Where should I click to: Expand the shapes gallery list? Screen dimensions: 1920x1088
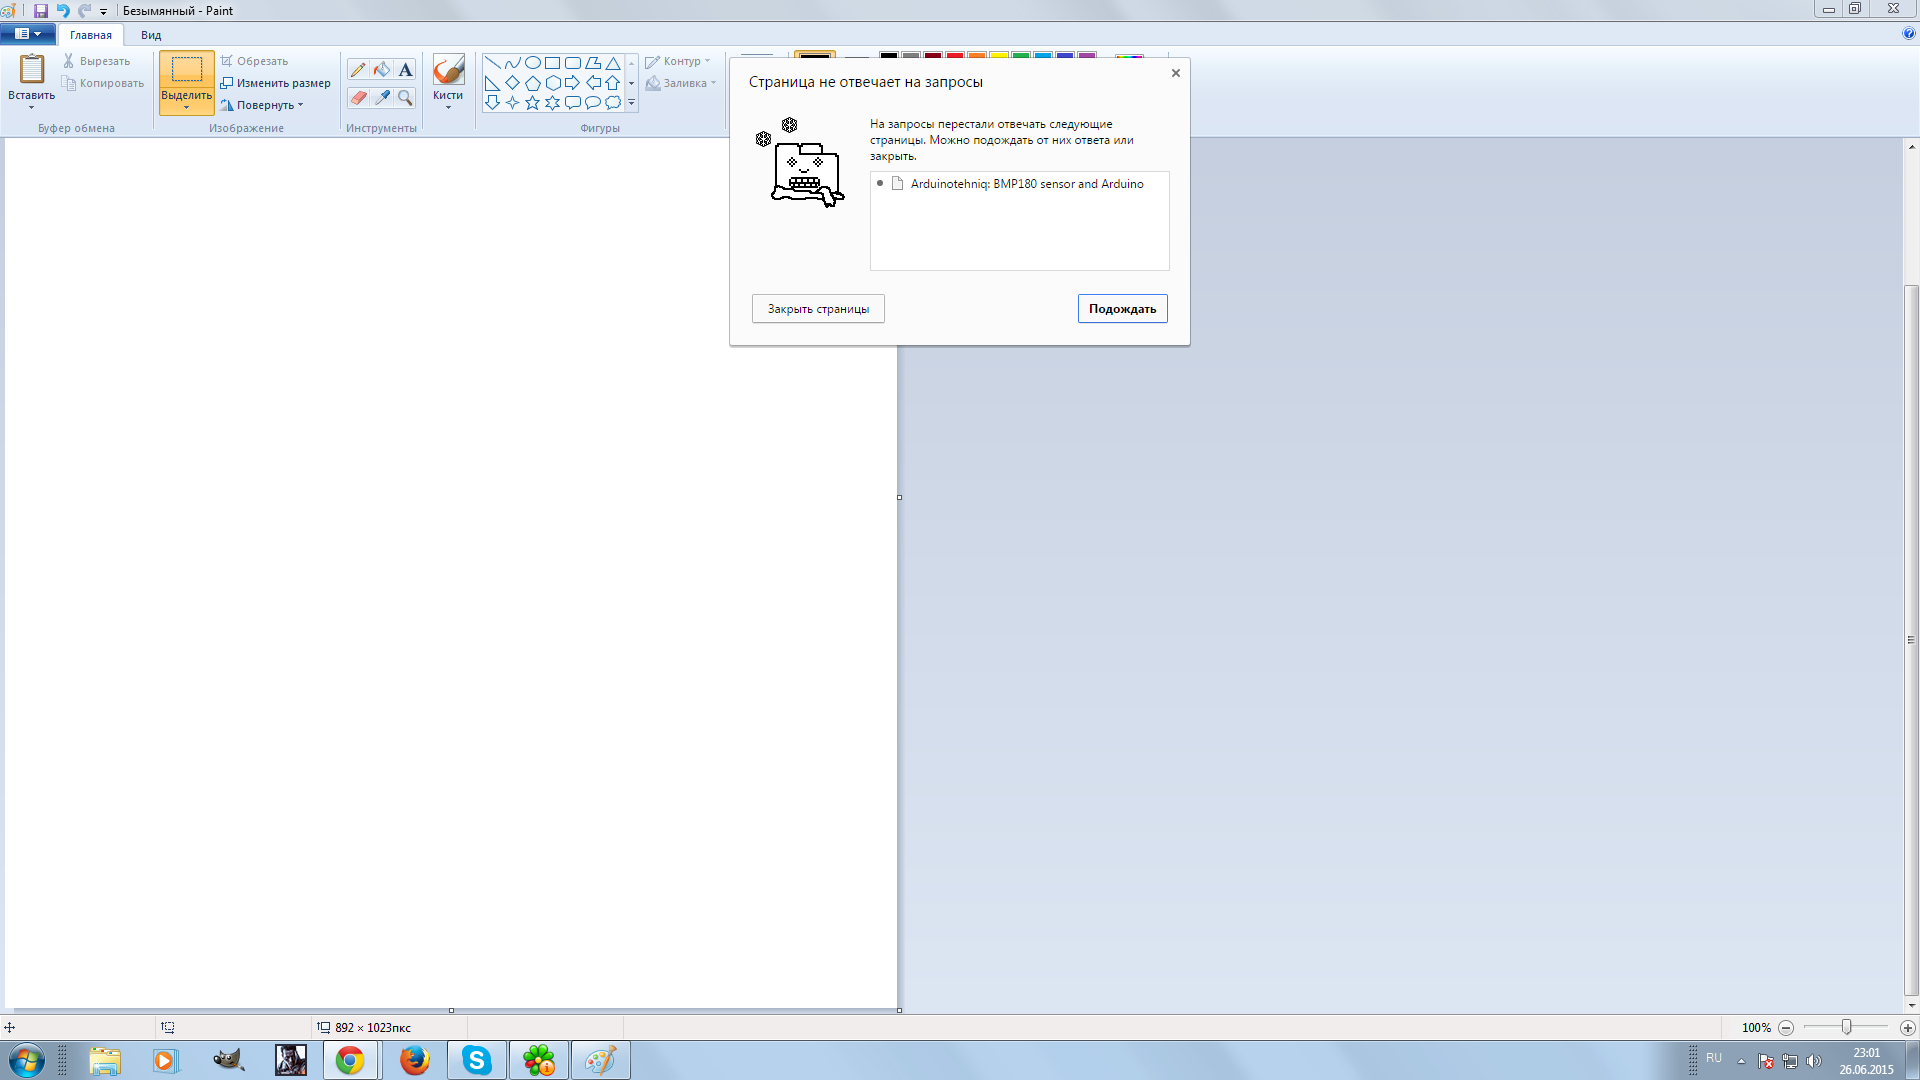[x=631, y=102]
